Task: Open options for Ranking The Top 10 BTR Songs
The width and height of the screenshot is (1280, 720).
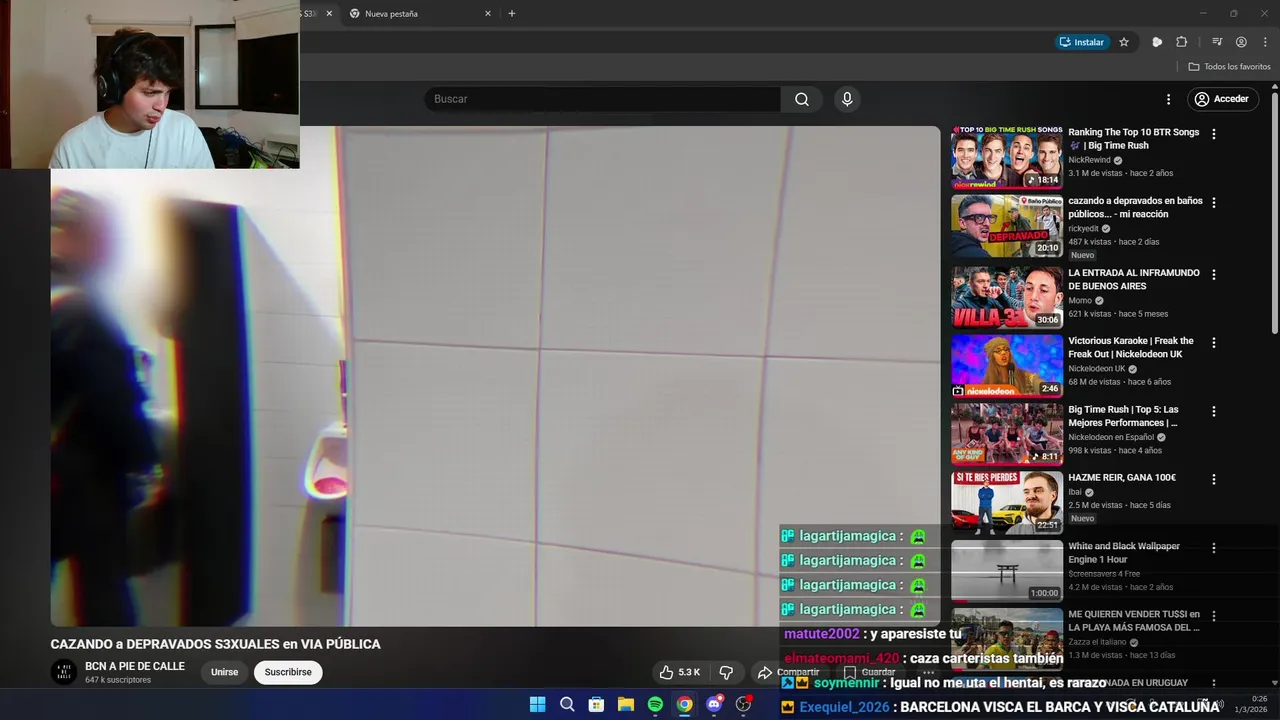Action: (x=1214, y=134)
